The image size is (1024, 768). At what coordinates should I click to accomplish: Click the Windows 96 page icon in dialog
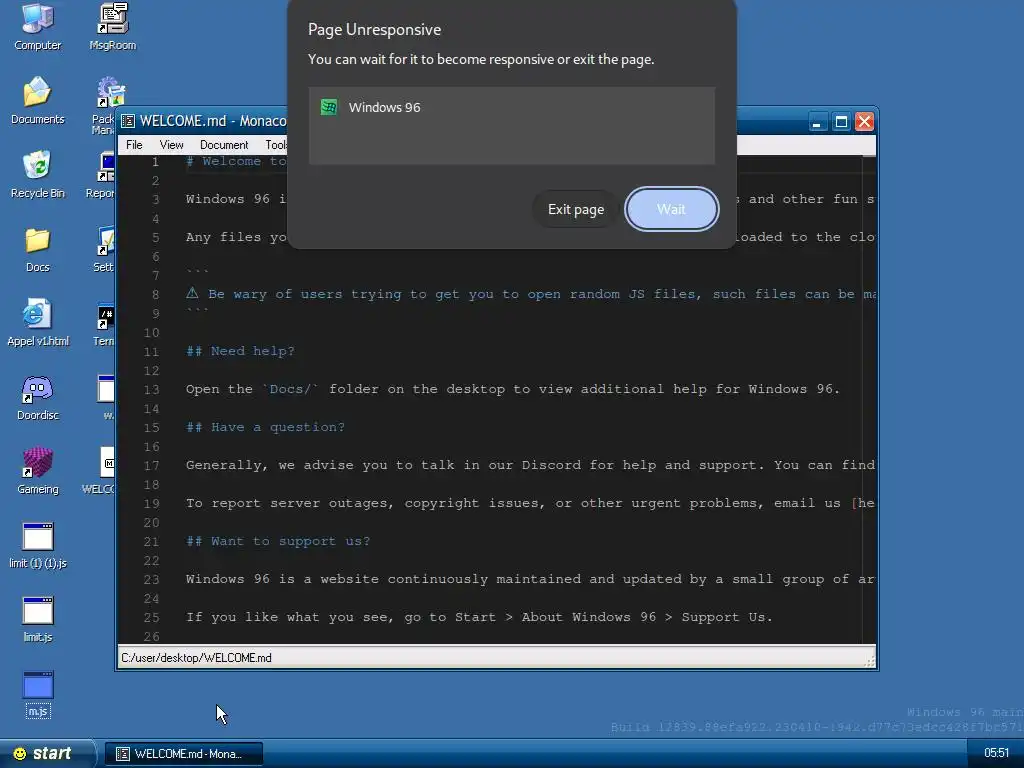pos(328,107)
